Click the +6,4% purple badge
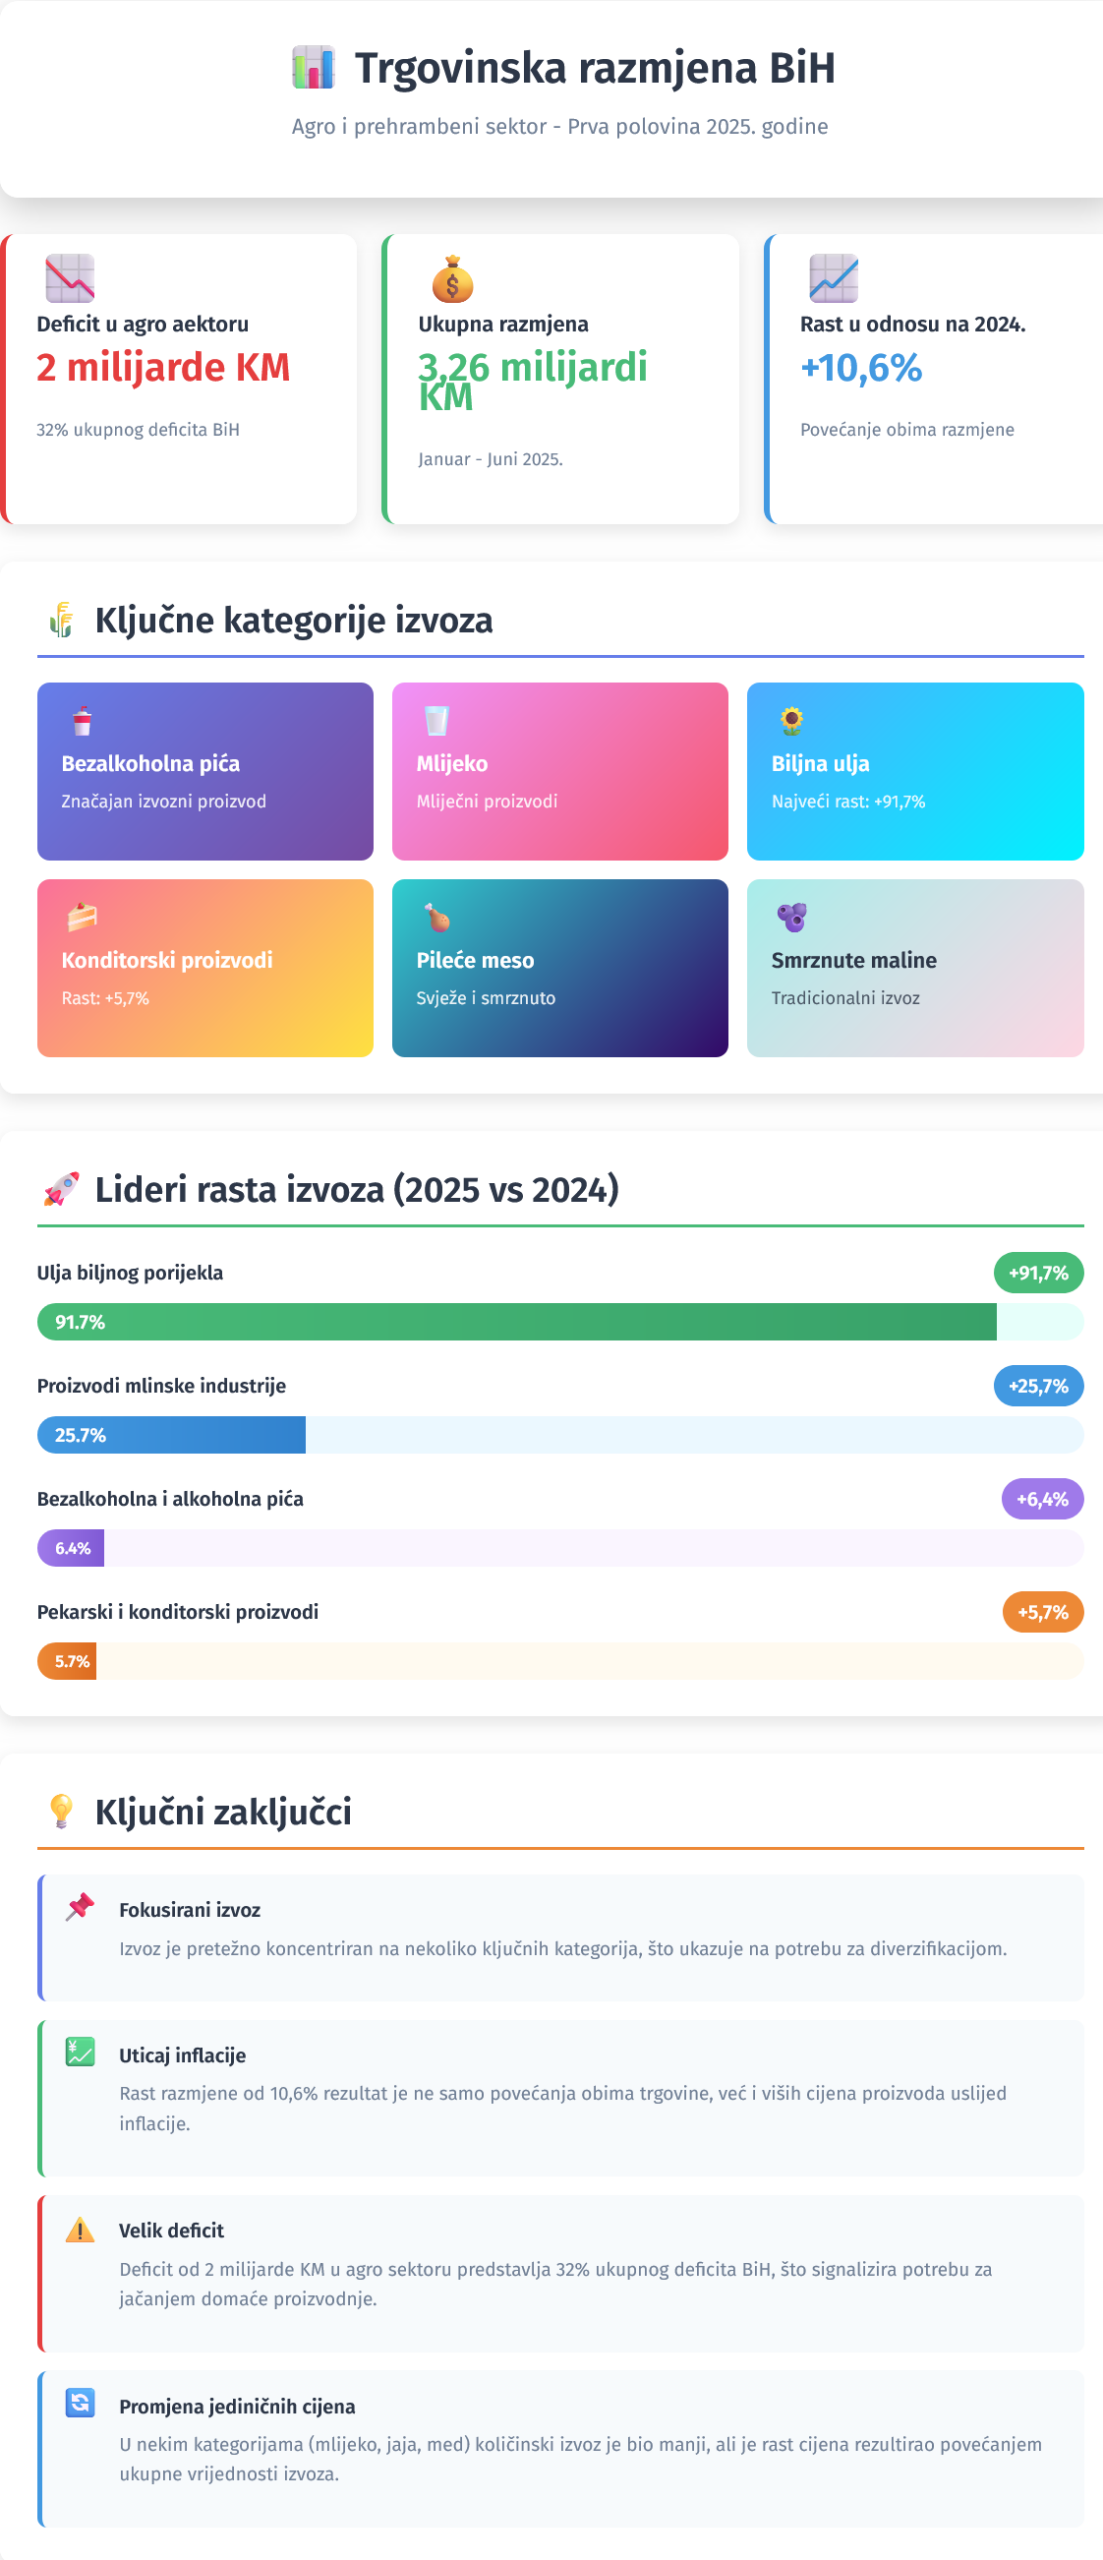 1042,1498
